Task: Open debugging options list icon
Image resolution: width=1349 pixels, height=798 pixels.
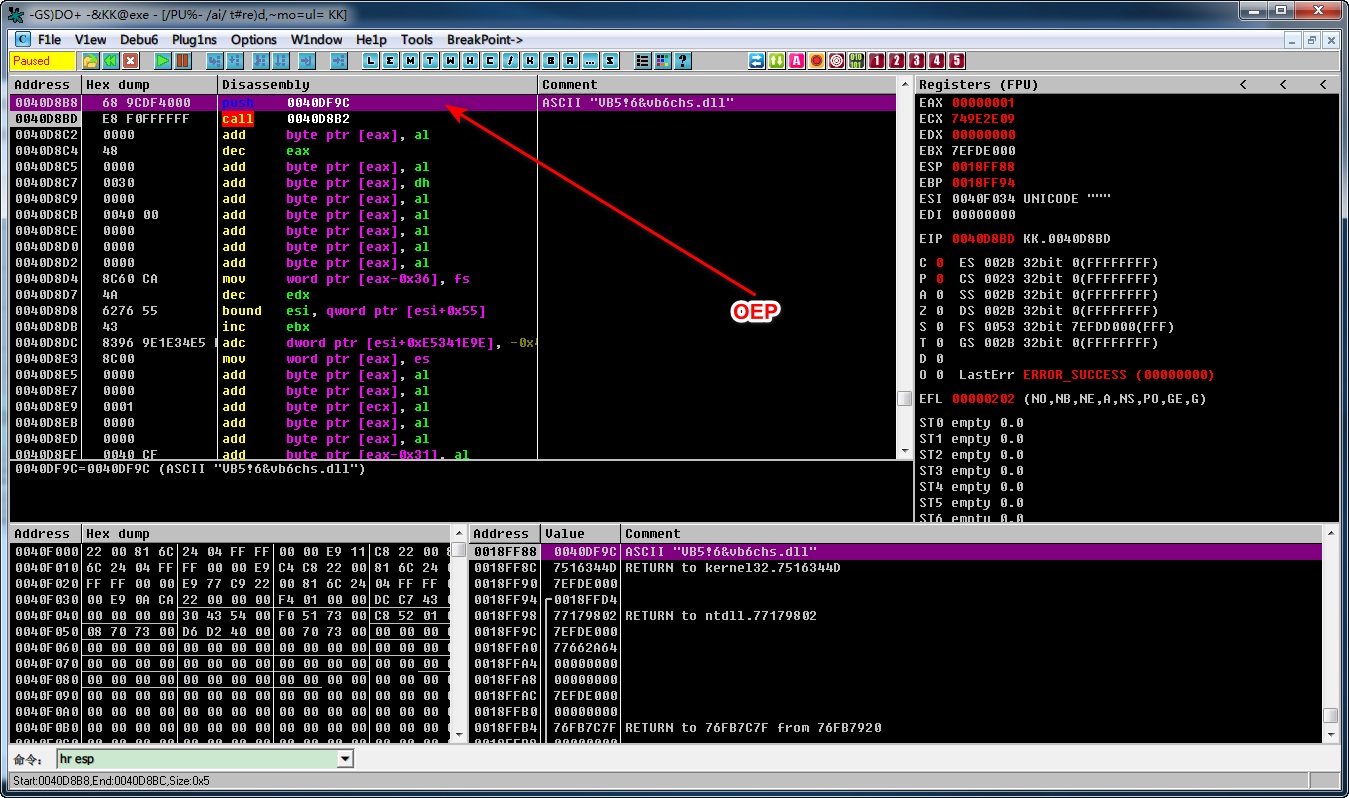Action: click(x=642, y=61)
